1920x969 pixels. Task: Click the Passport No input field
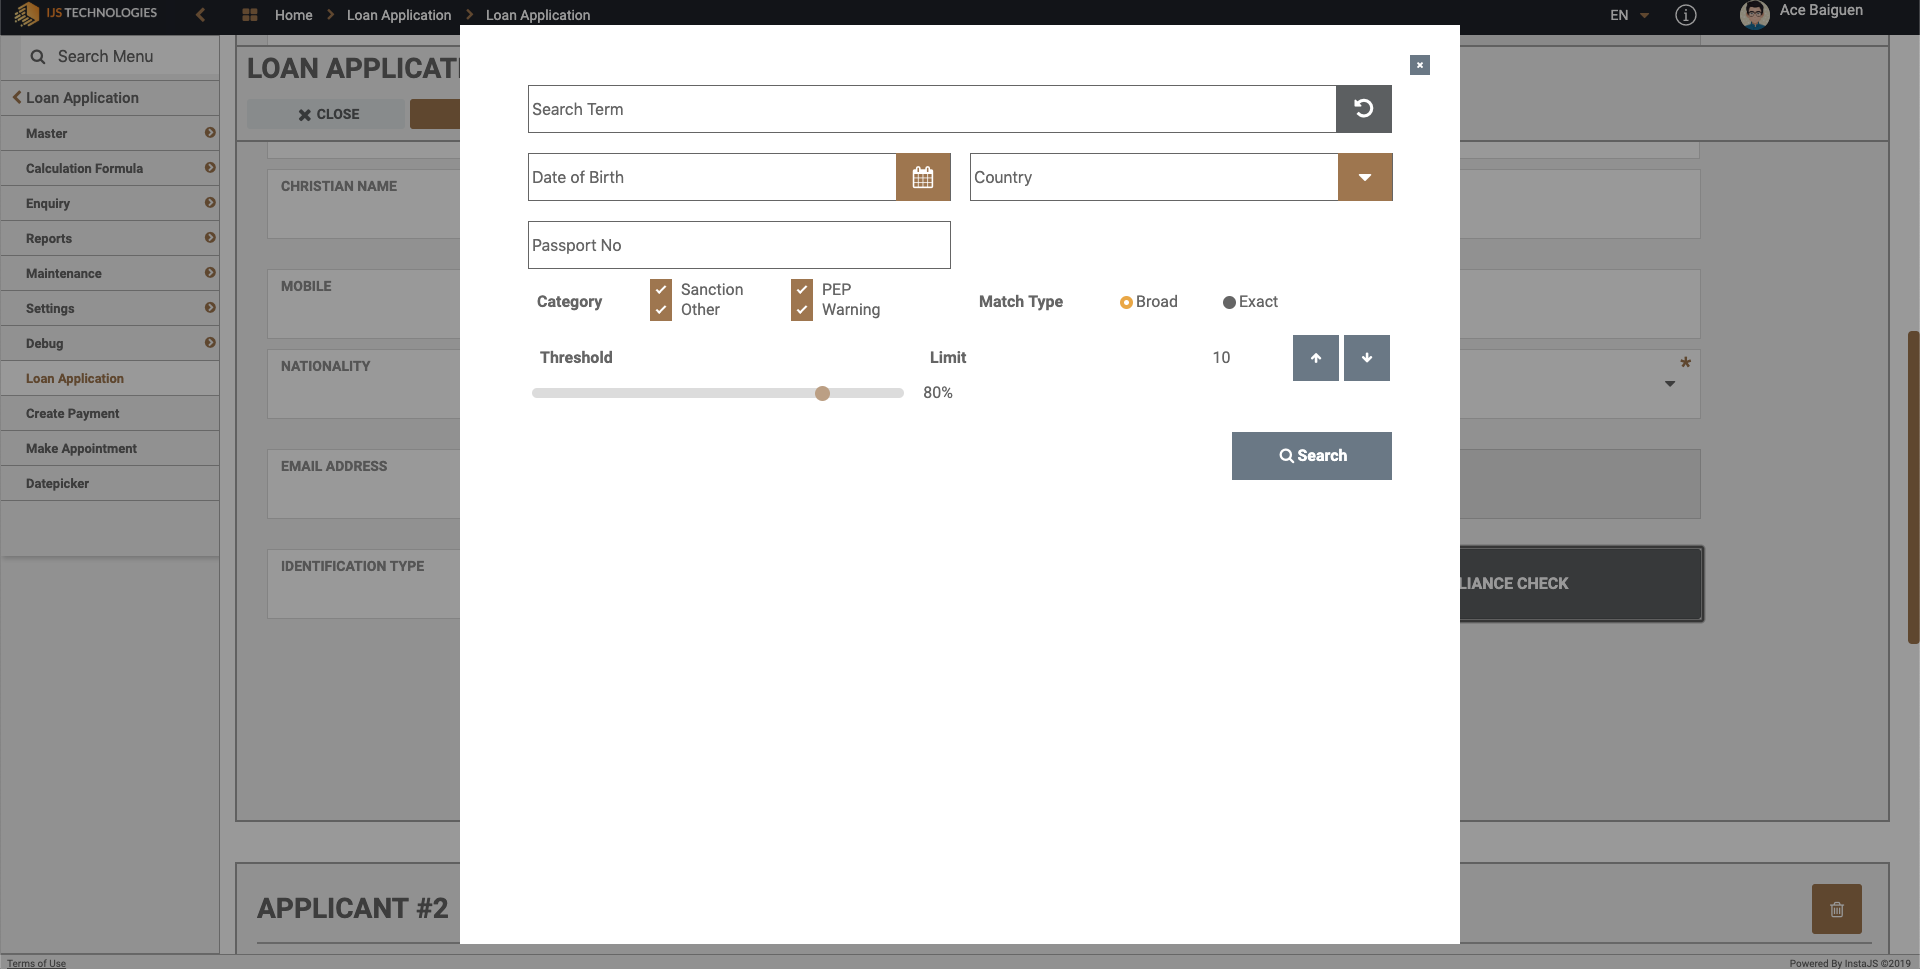[x=738, y=245]
